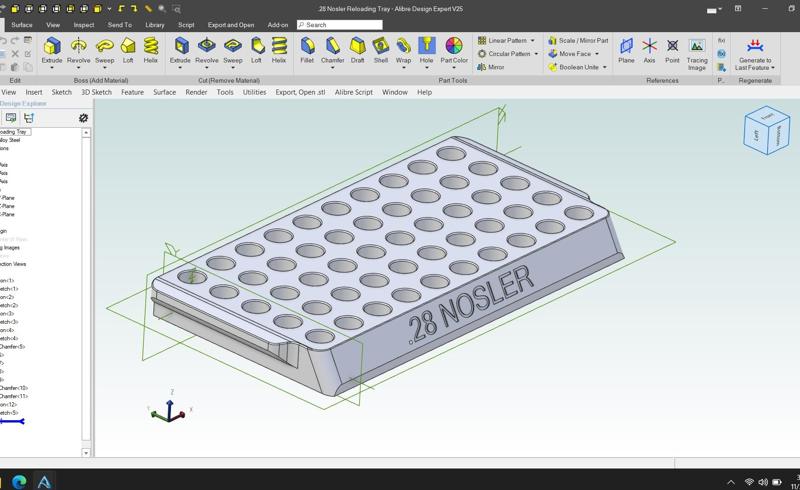Expand the Hole dropdown arrow
This screenshot has height=490, width=800.
(x=427, y=68)
